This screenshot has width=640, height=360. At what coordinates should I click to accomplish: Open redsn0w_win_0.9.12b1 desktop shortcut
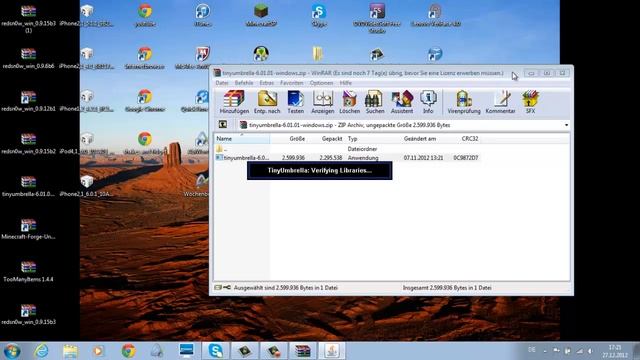tap(28, 101)
